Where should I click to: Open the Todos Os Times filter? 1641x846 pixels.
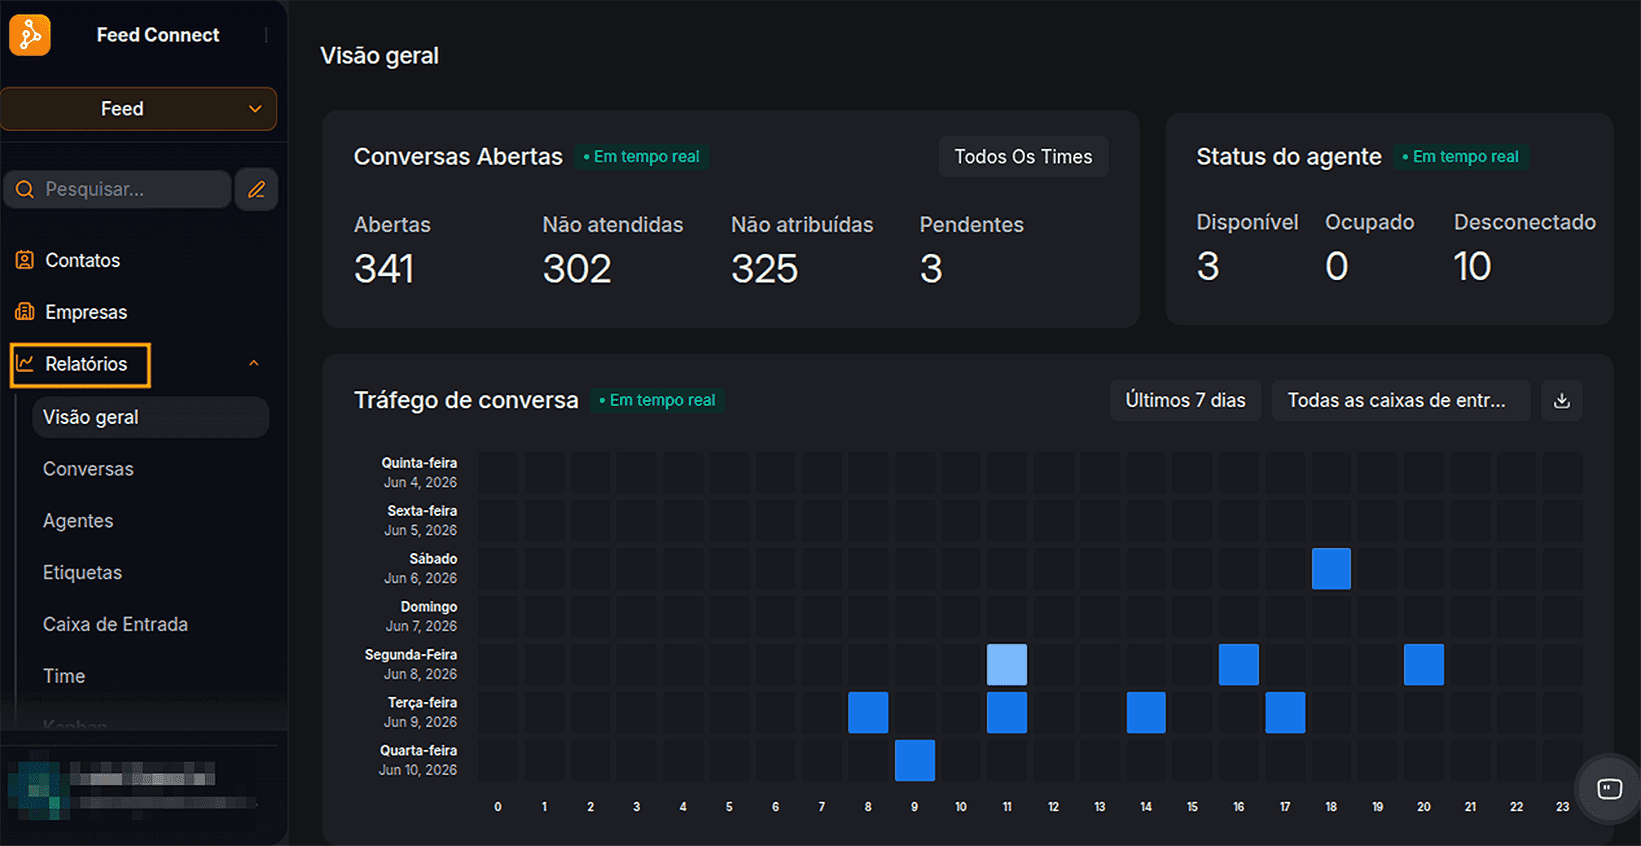1023,157
